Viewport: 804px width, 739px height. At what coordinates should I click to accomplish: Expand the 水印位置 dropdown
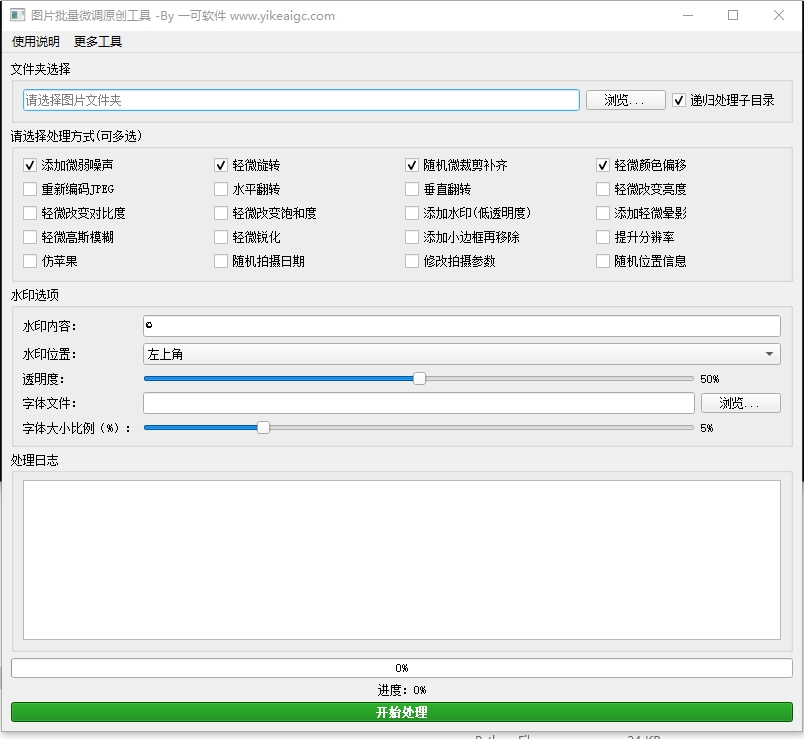pyautogui.click(x=461, y=354)
